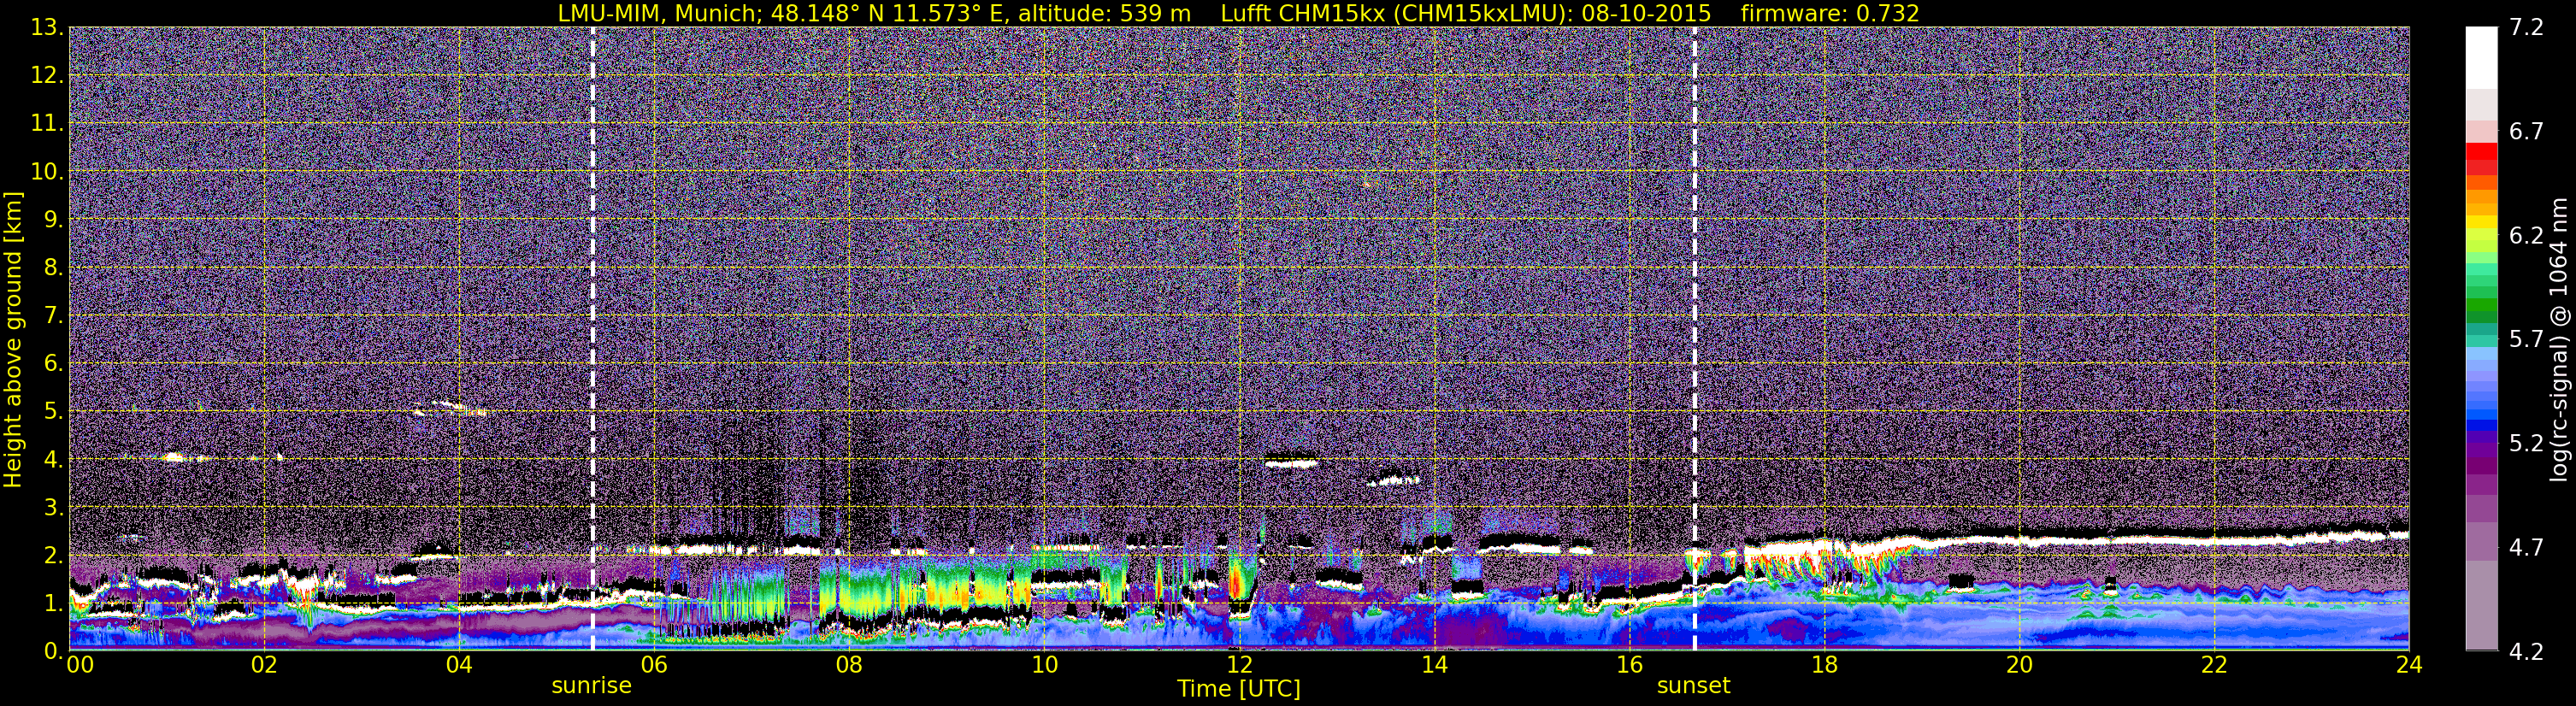Click the height axis tick '8.'
Viewport: 2576px width, 706px height.
pyautogui.click(x=54, y=267)
